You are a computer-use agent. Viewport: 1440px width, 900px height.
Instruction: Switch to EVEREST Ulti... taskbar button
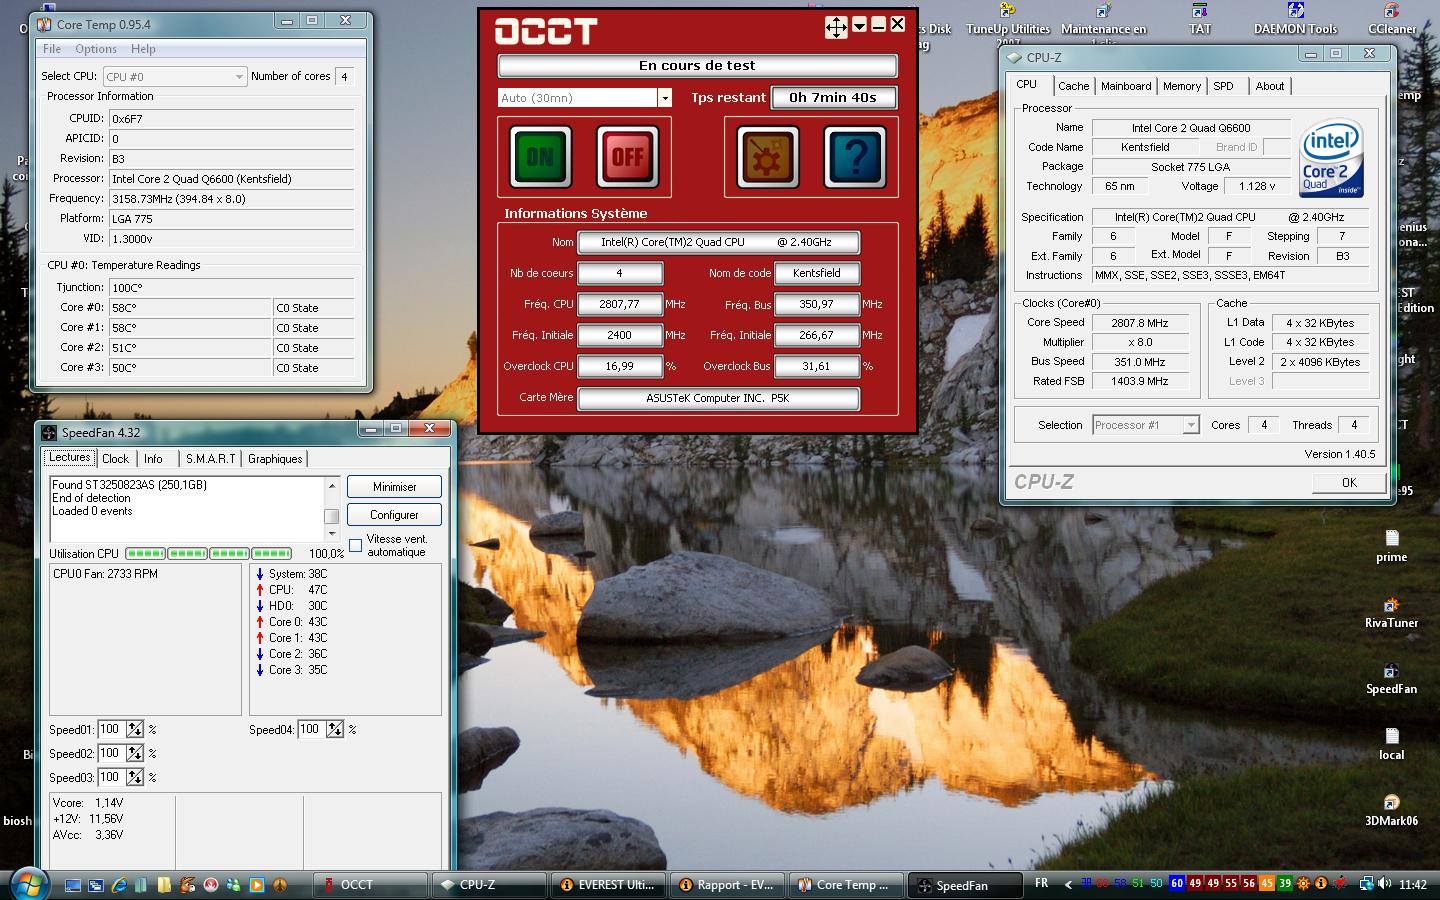click(609, 885)
